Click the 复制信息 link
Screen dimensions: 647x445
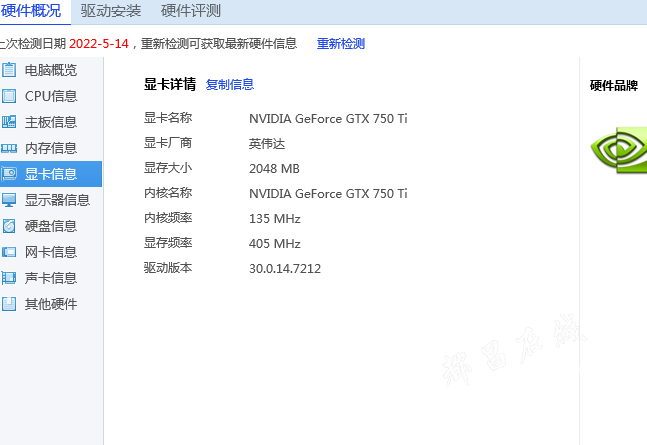tap(230, 84)
